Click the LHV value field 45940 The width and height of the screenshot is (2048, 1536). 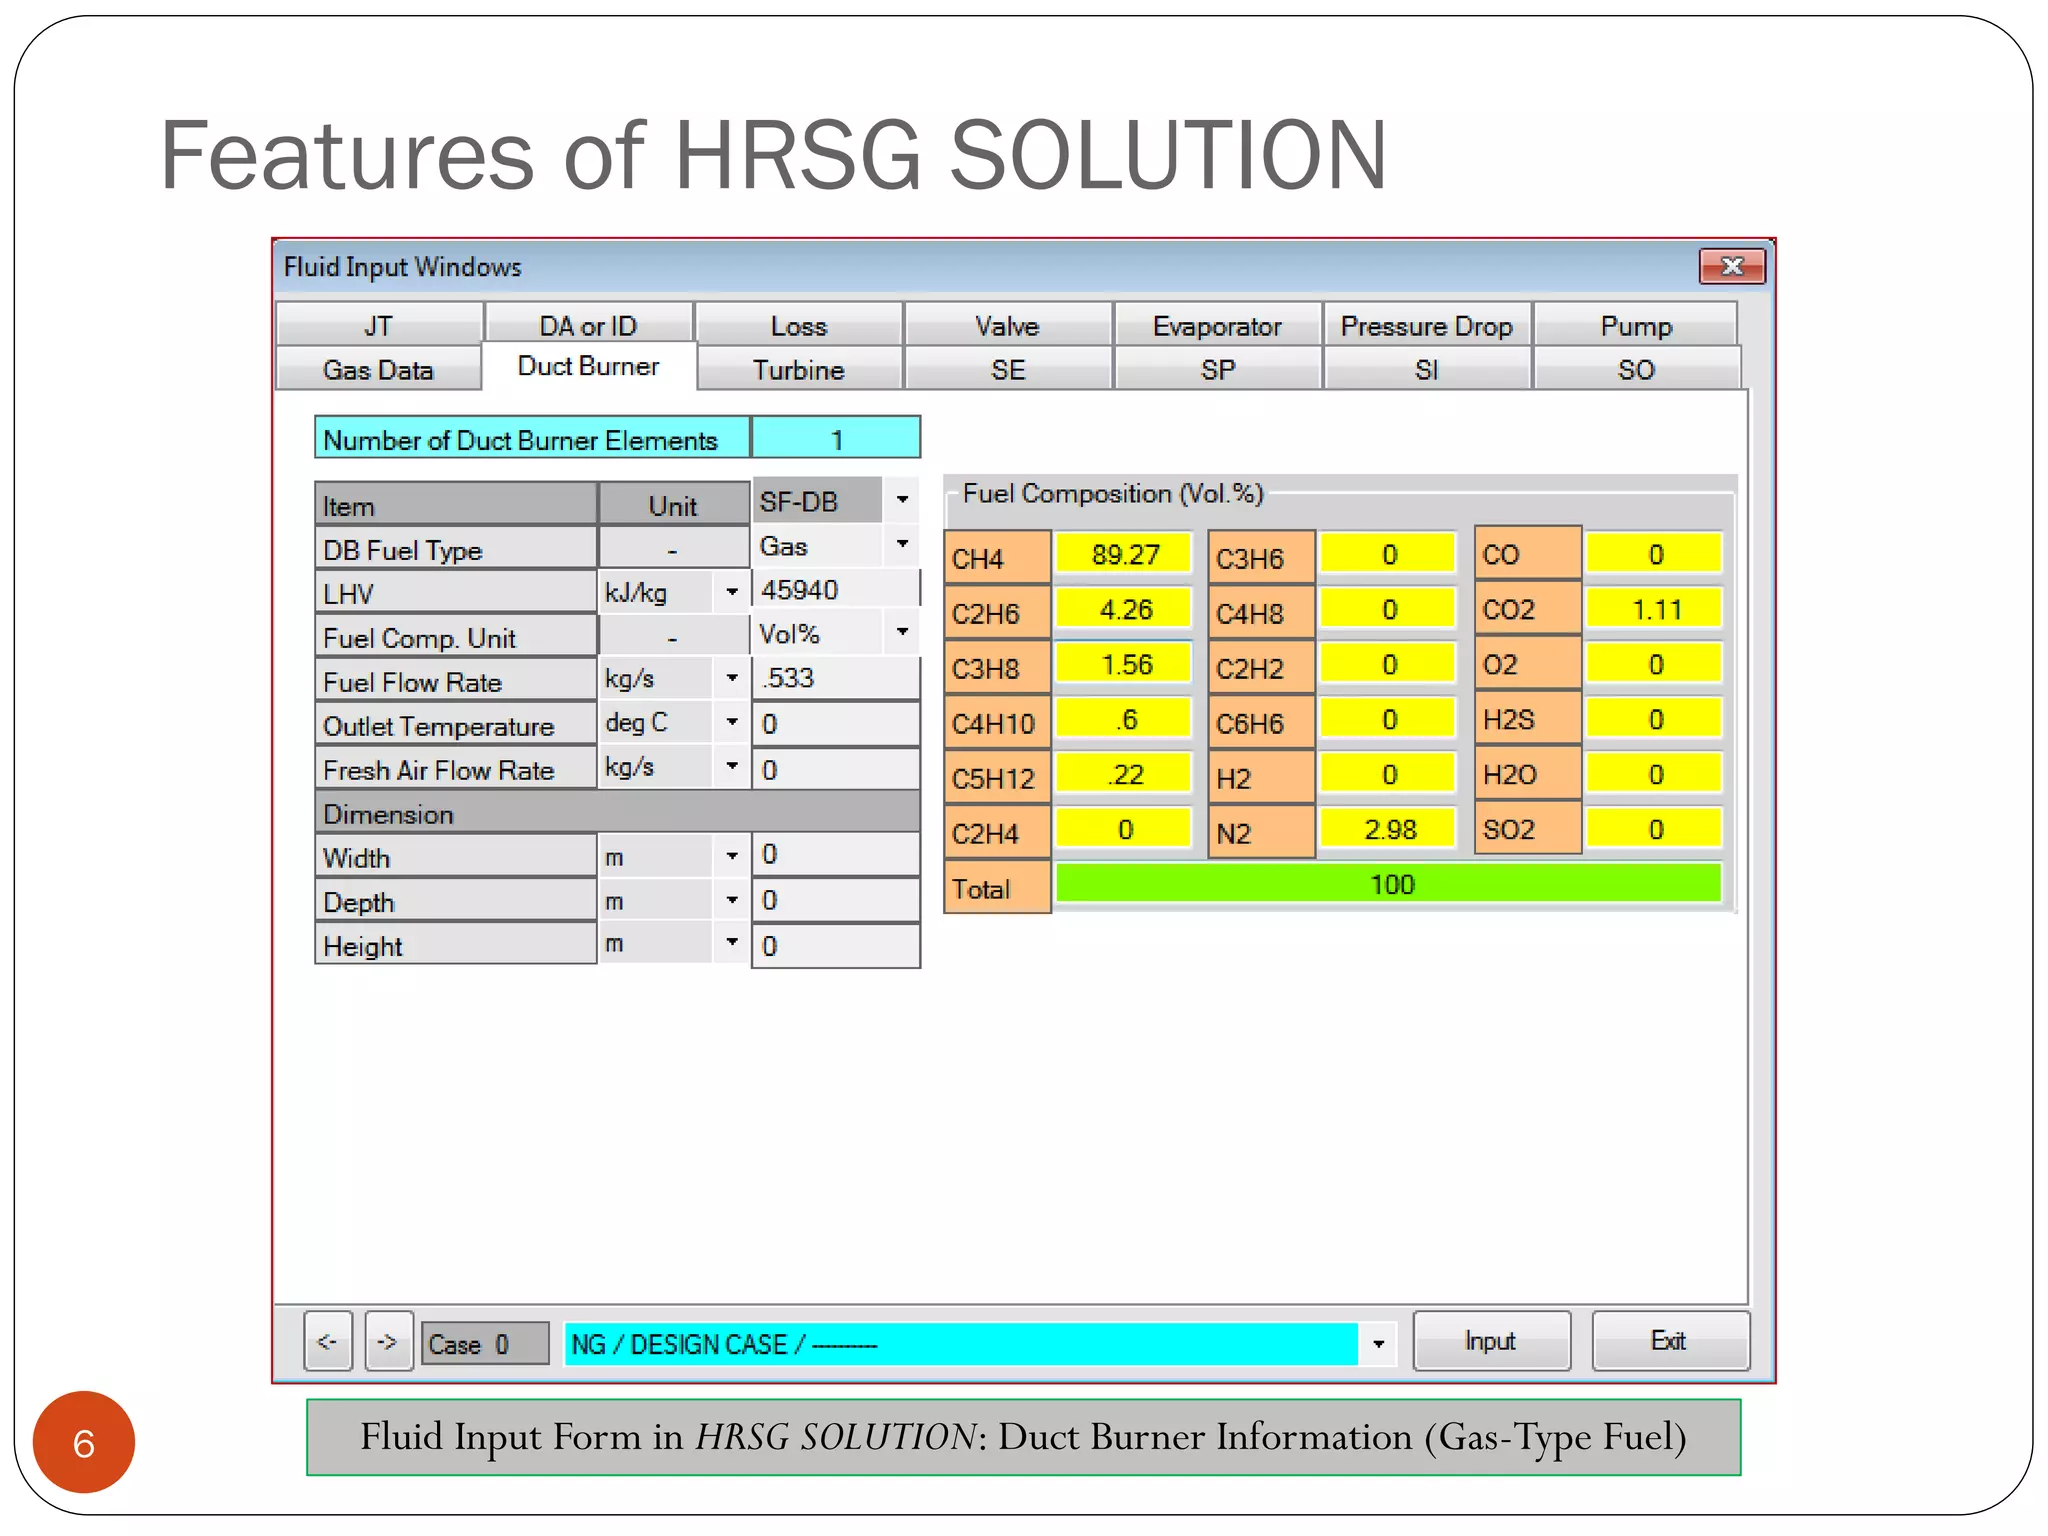(836, 590)
